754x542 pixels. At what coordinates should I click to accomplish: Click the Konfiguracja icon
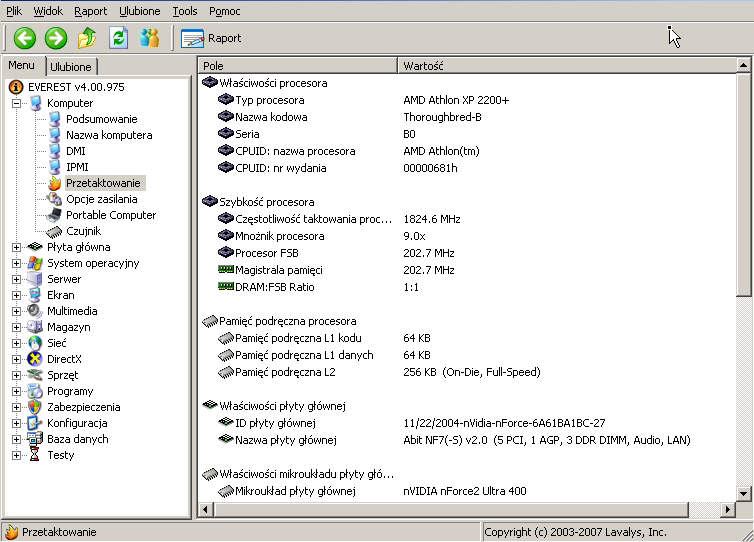coord(35,423)
